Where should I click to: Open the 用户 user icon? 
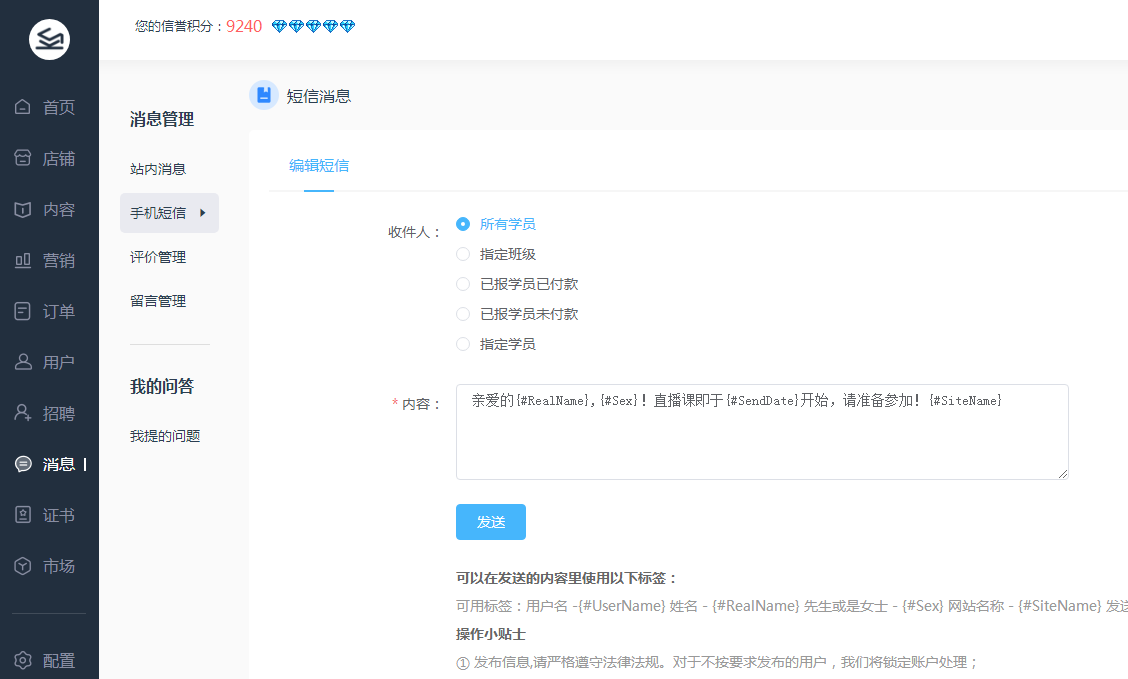coord(23,362)
